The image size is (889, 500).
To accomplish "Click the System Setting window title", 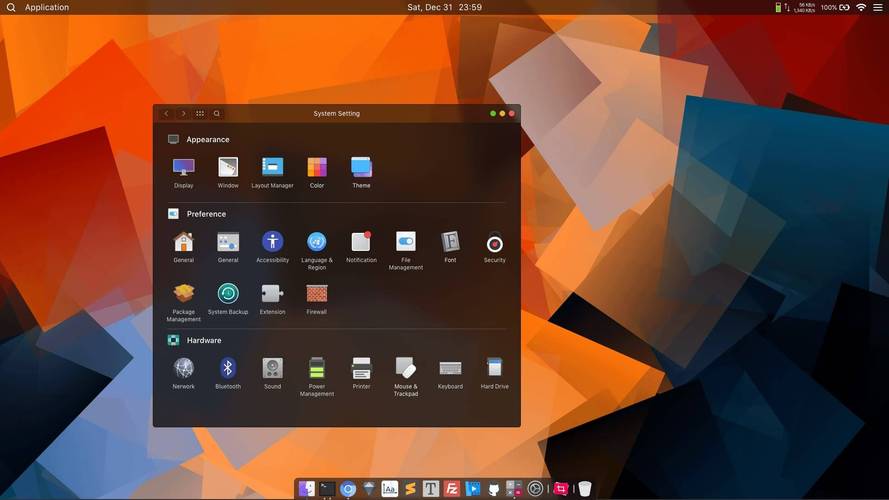I will pyautogui.click(x=336, y=113).
